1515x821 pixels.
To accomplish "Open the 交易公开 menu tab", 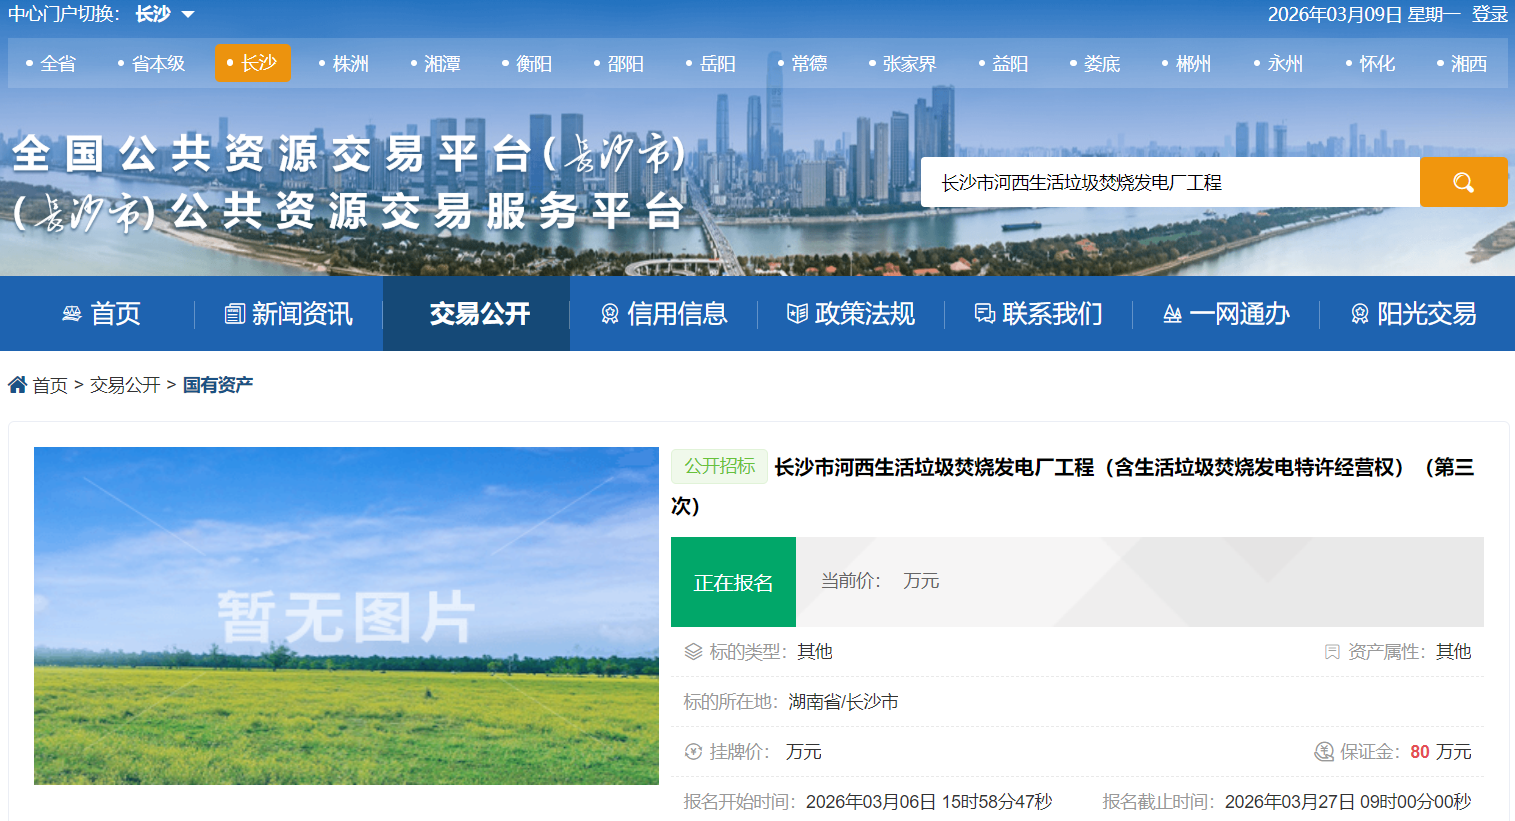I will click(x=478, y=314).
